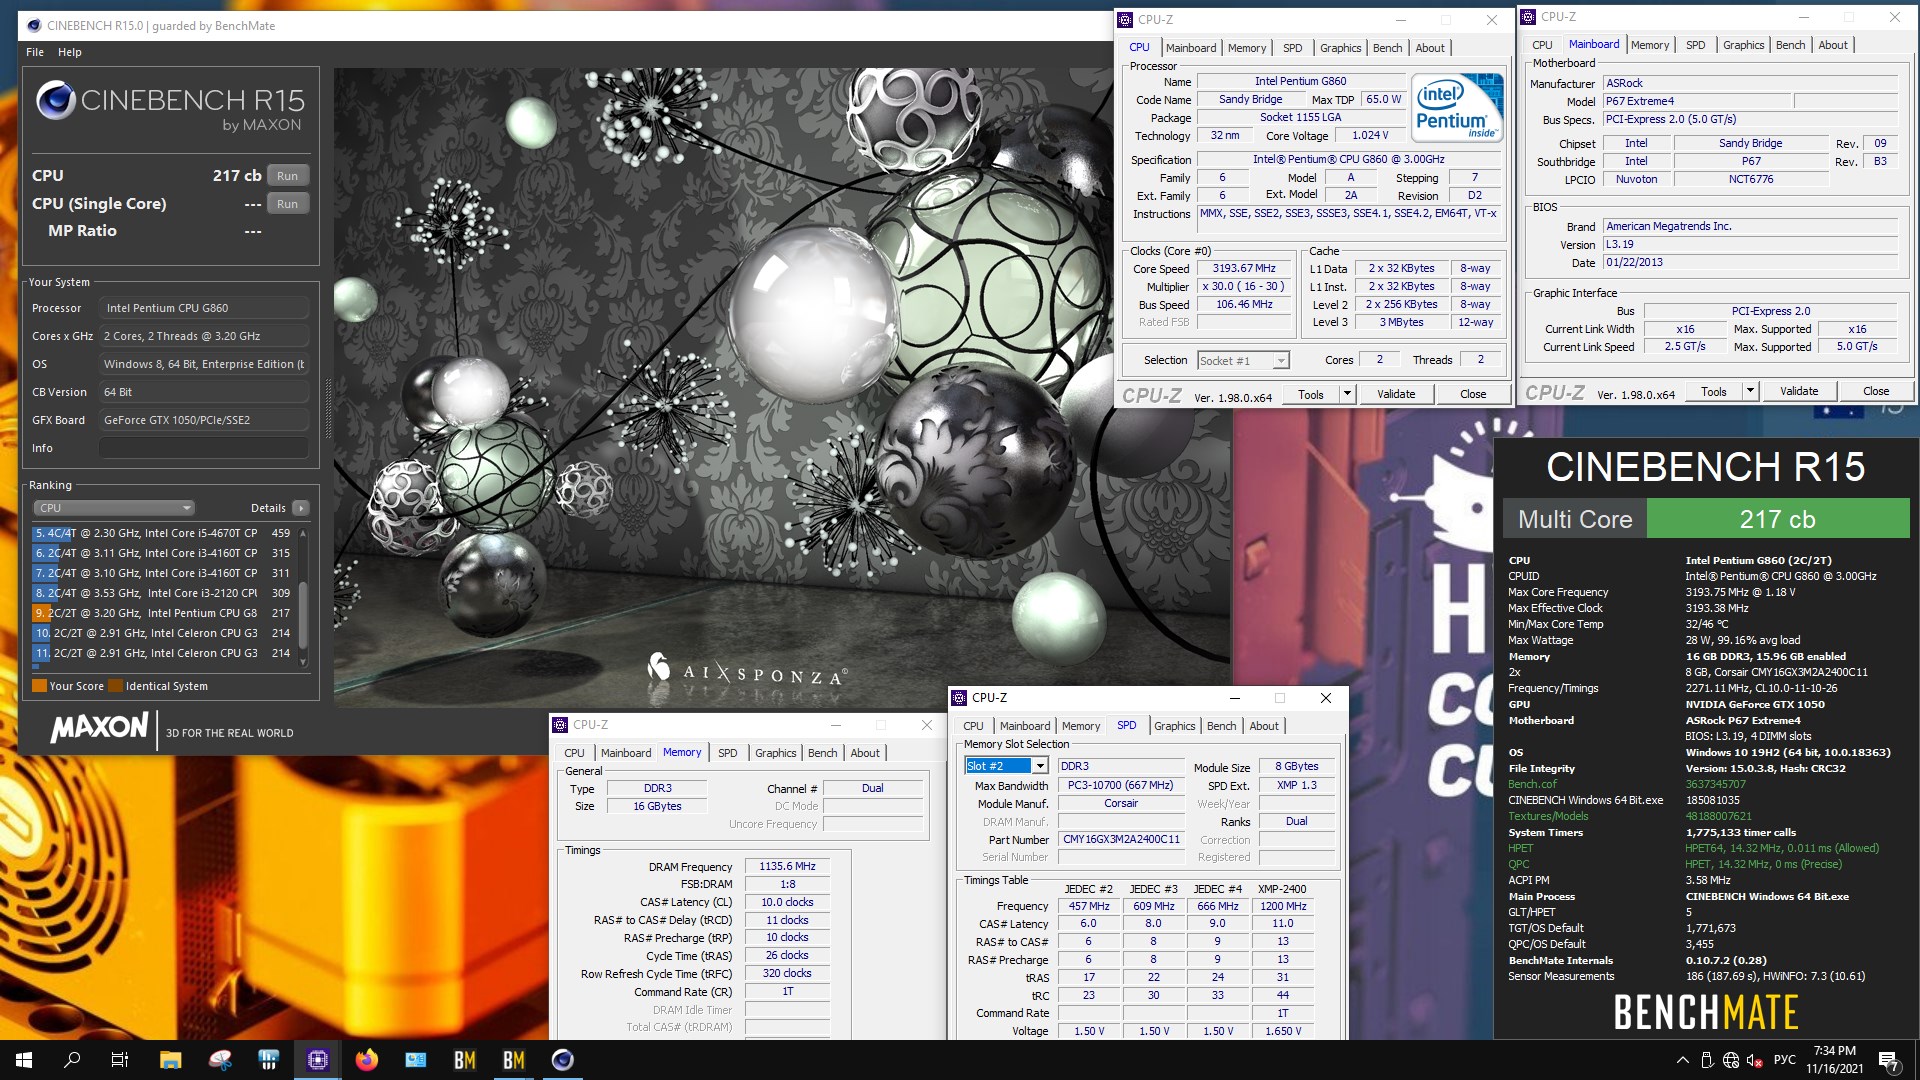Click Cinebench R15 sphere logo in left panel
This screenshot has height=1080, width=1920.
point(55,100)
